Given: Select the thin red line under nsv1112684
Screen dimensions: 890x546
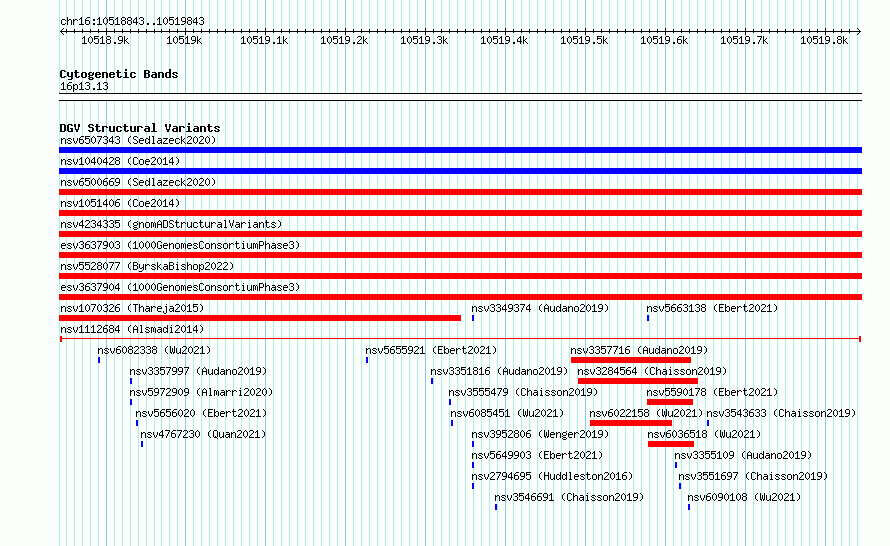Looking at the screenshot, I should [x=460, y=339].
